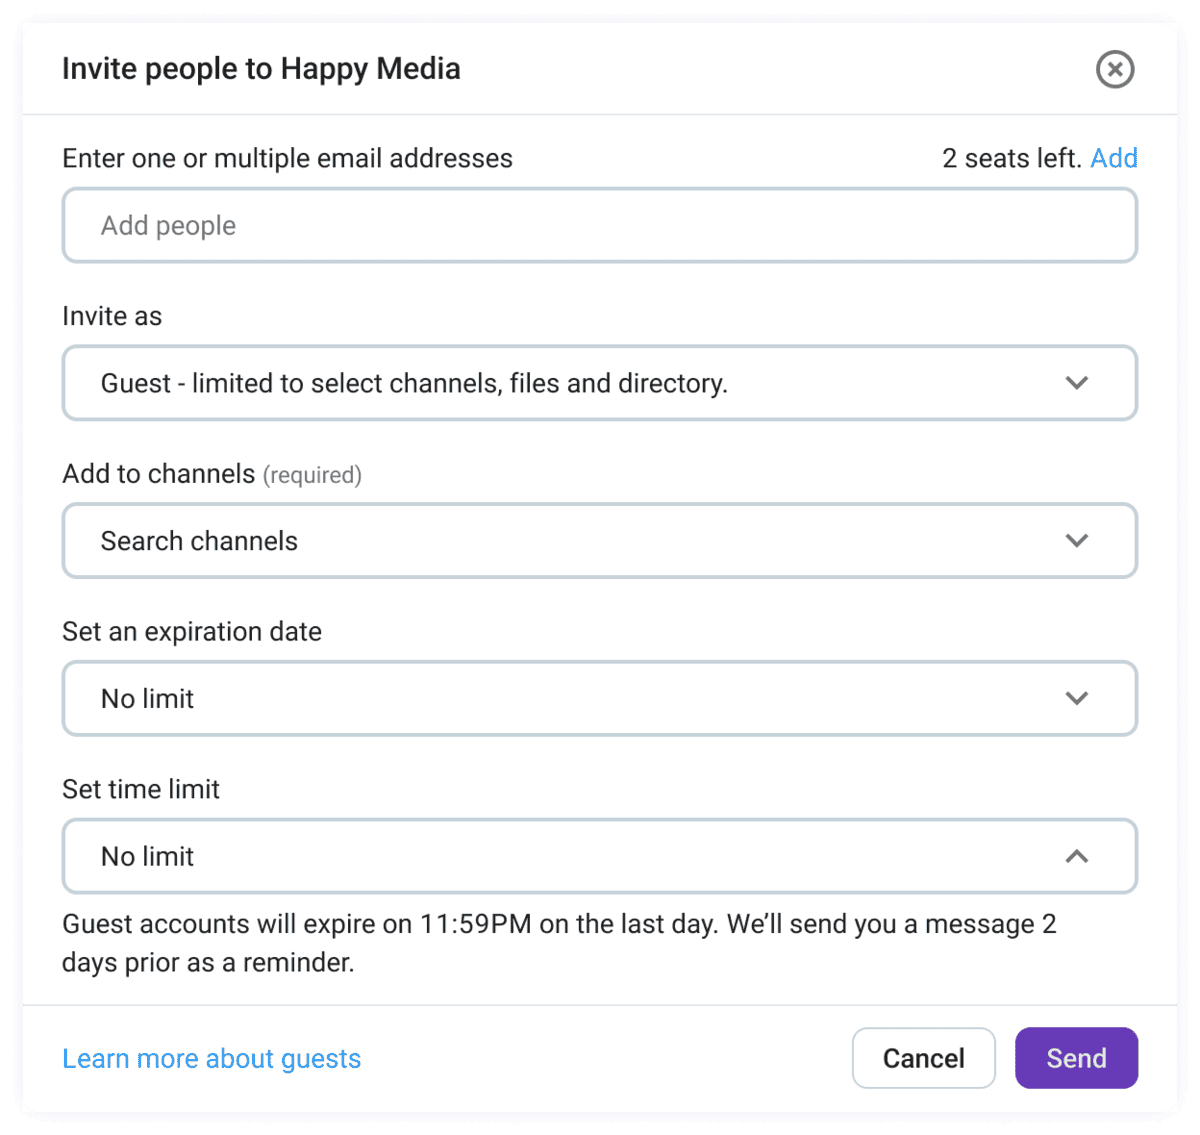Send the invitation
This screenshot has height=1135, width=1200.
pos(1076,1058)
